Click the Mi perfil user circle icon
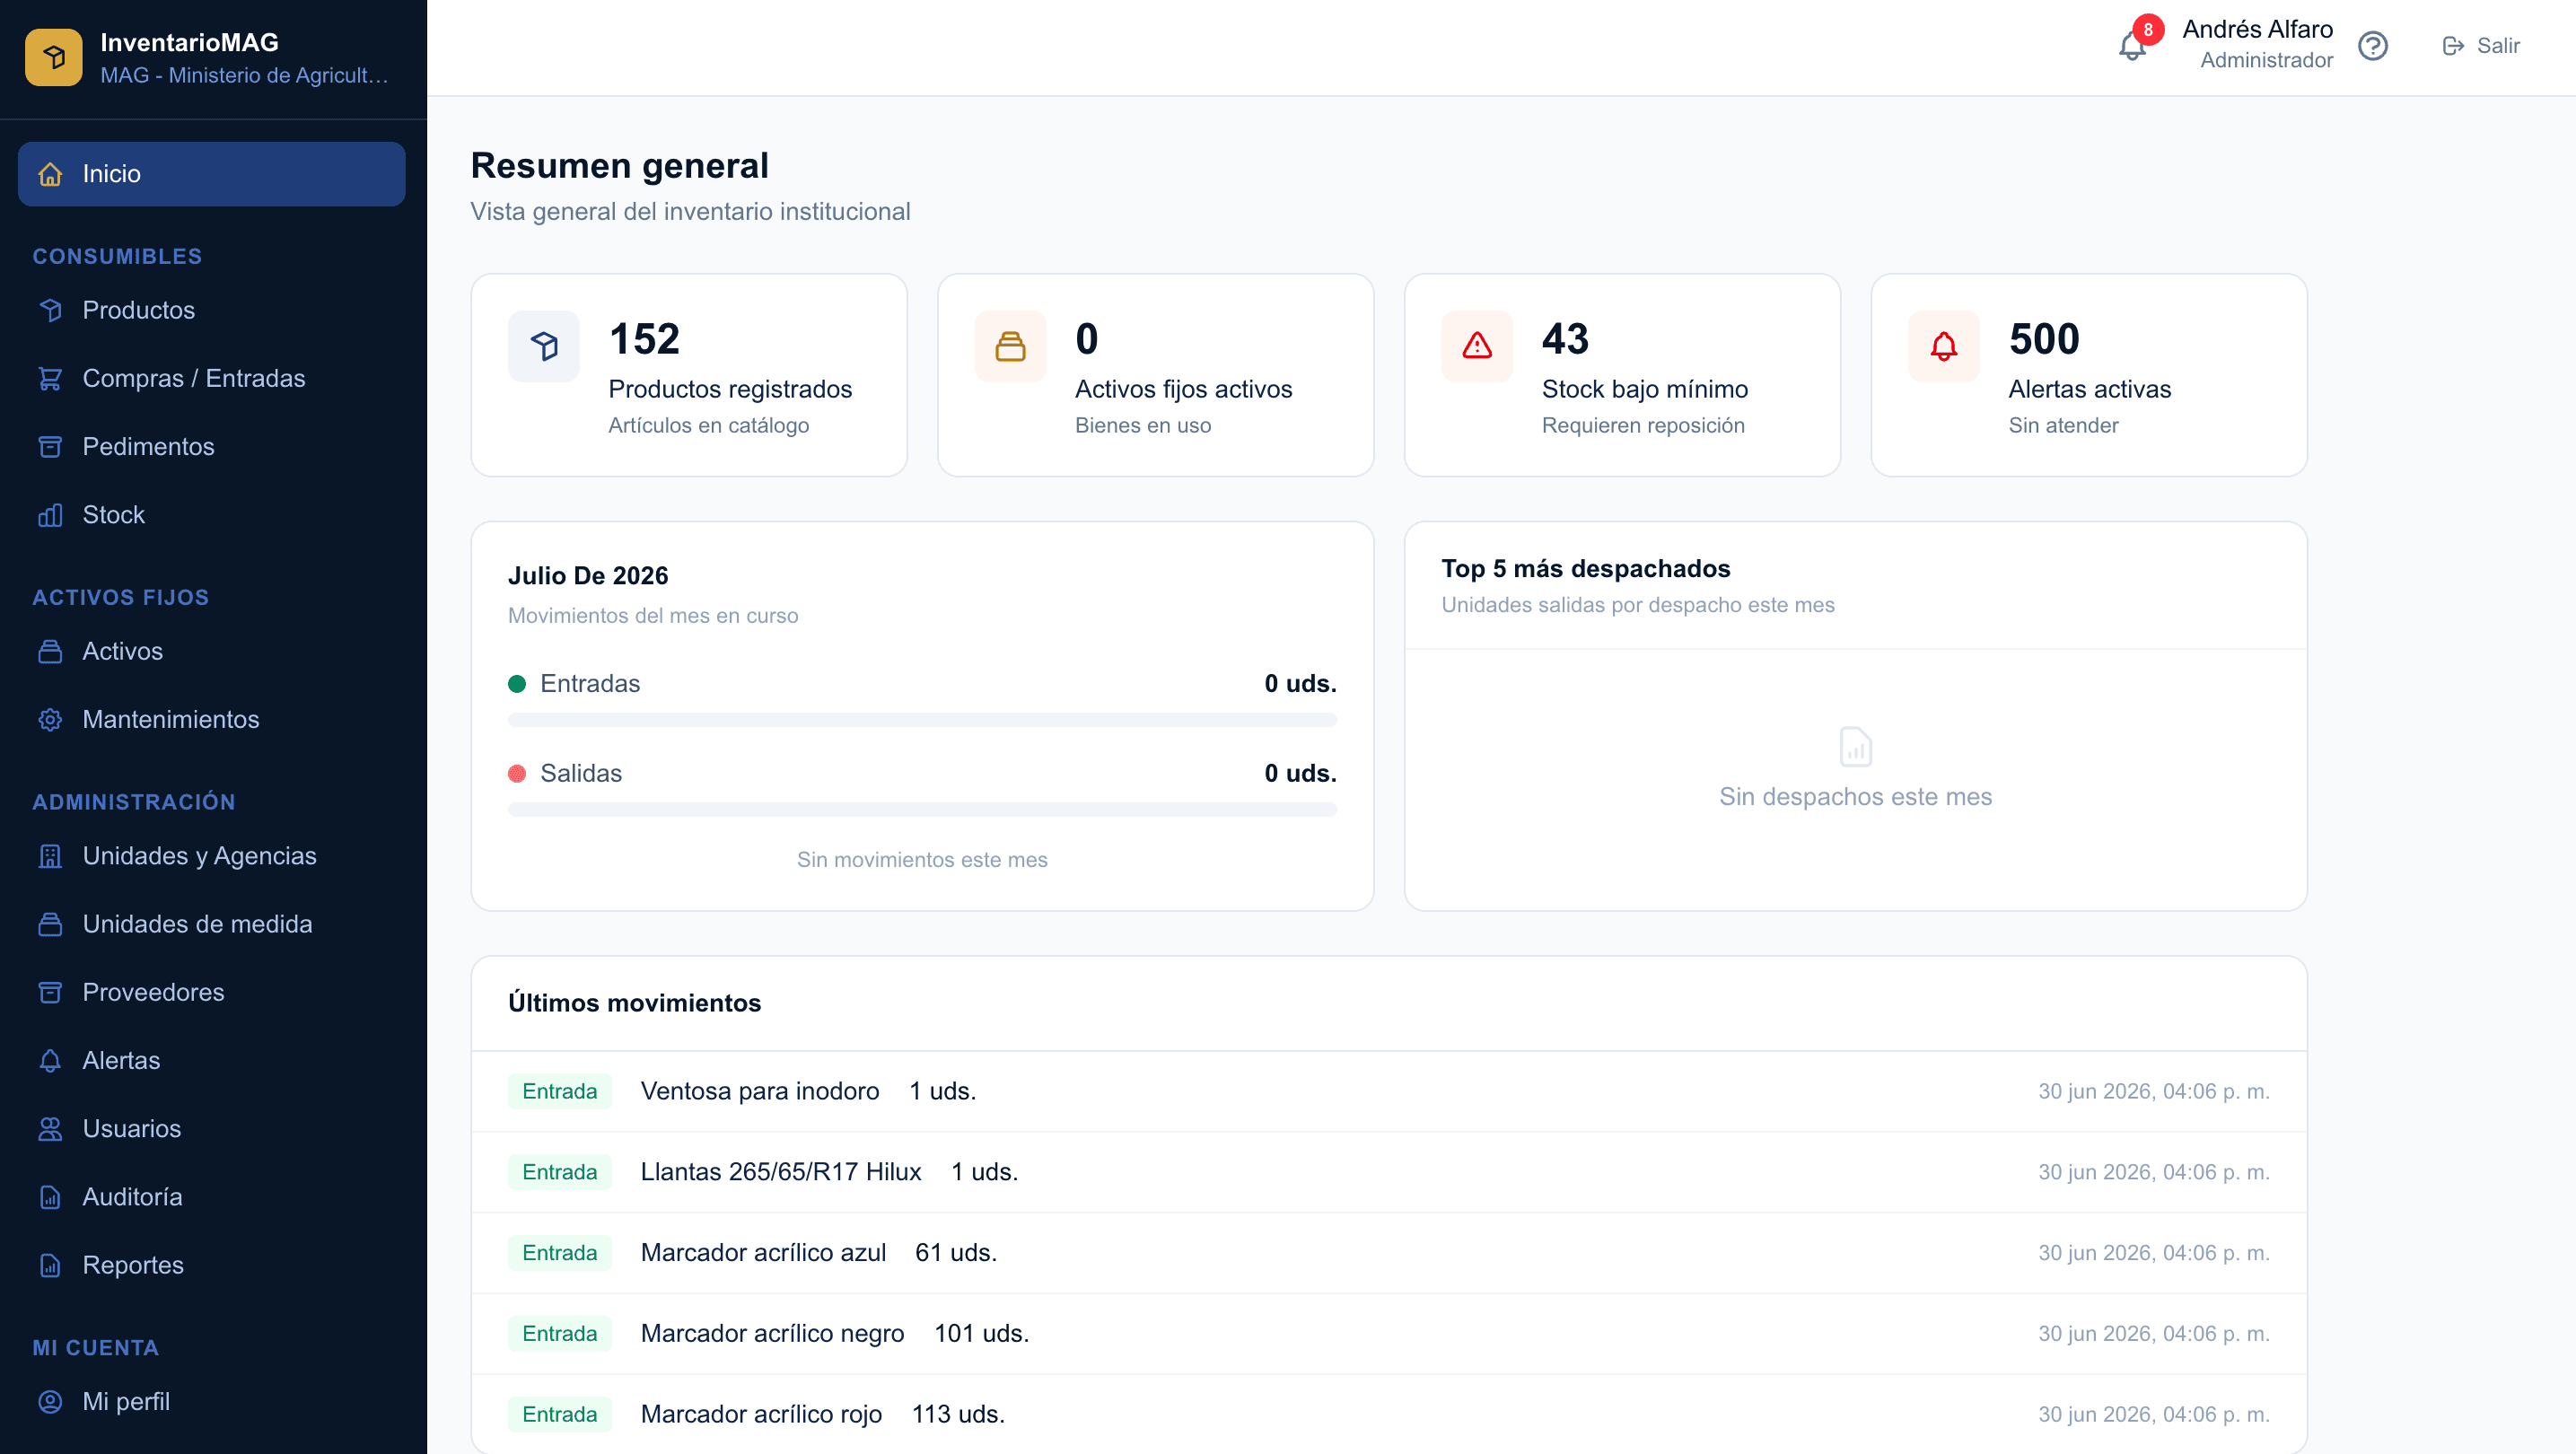 (50, 1402)
